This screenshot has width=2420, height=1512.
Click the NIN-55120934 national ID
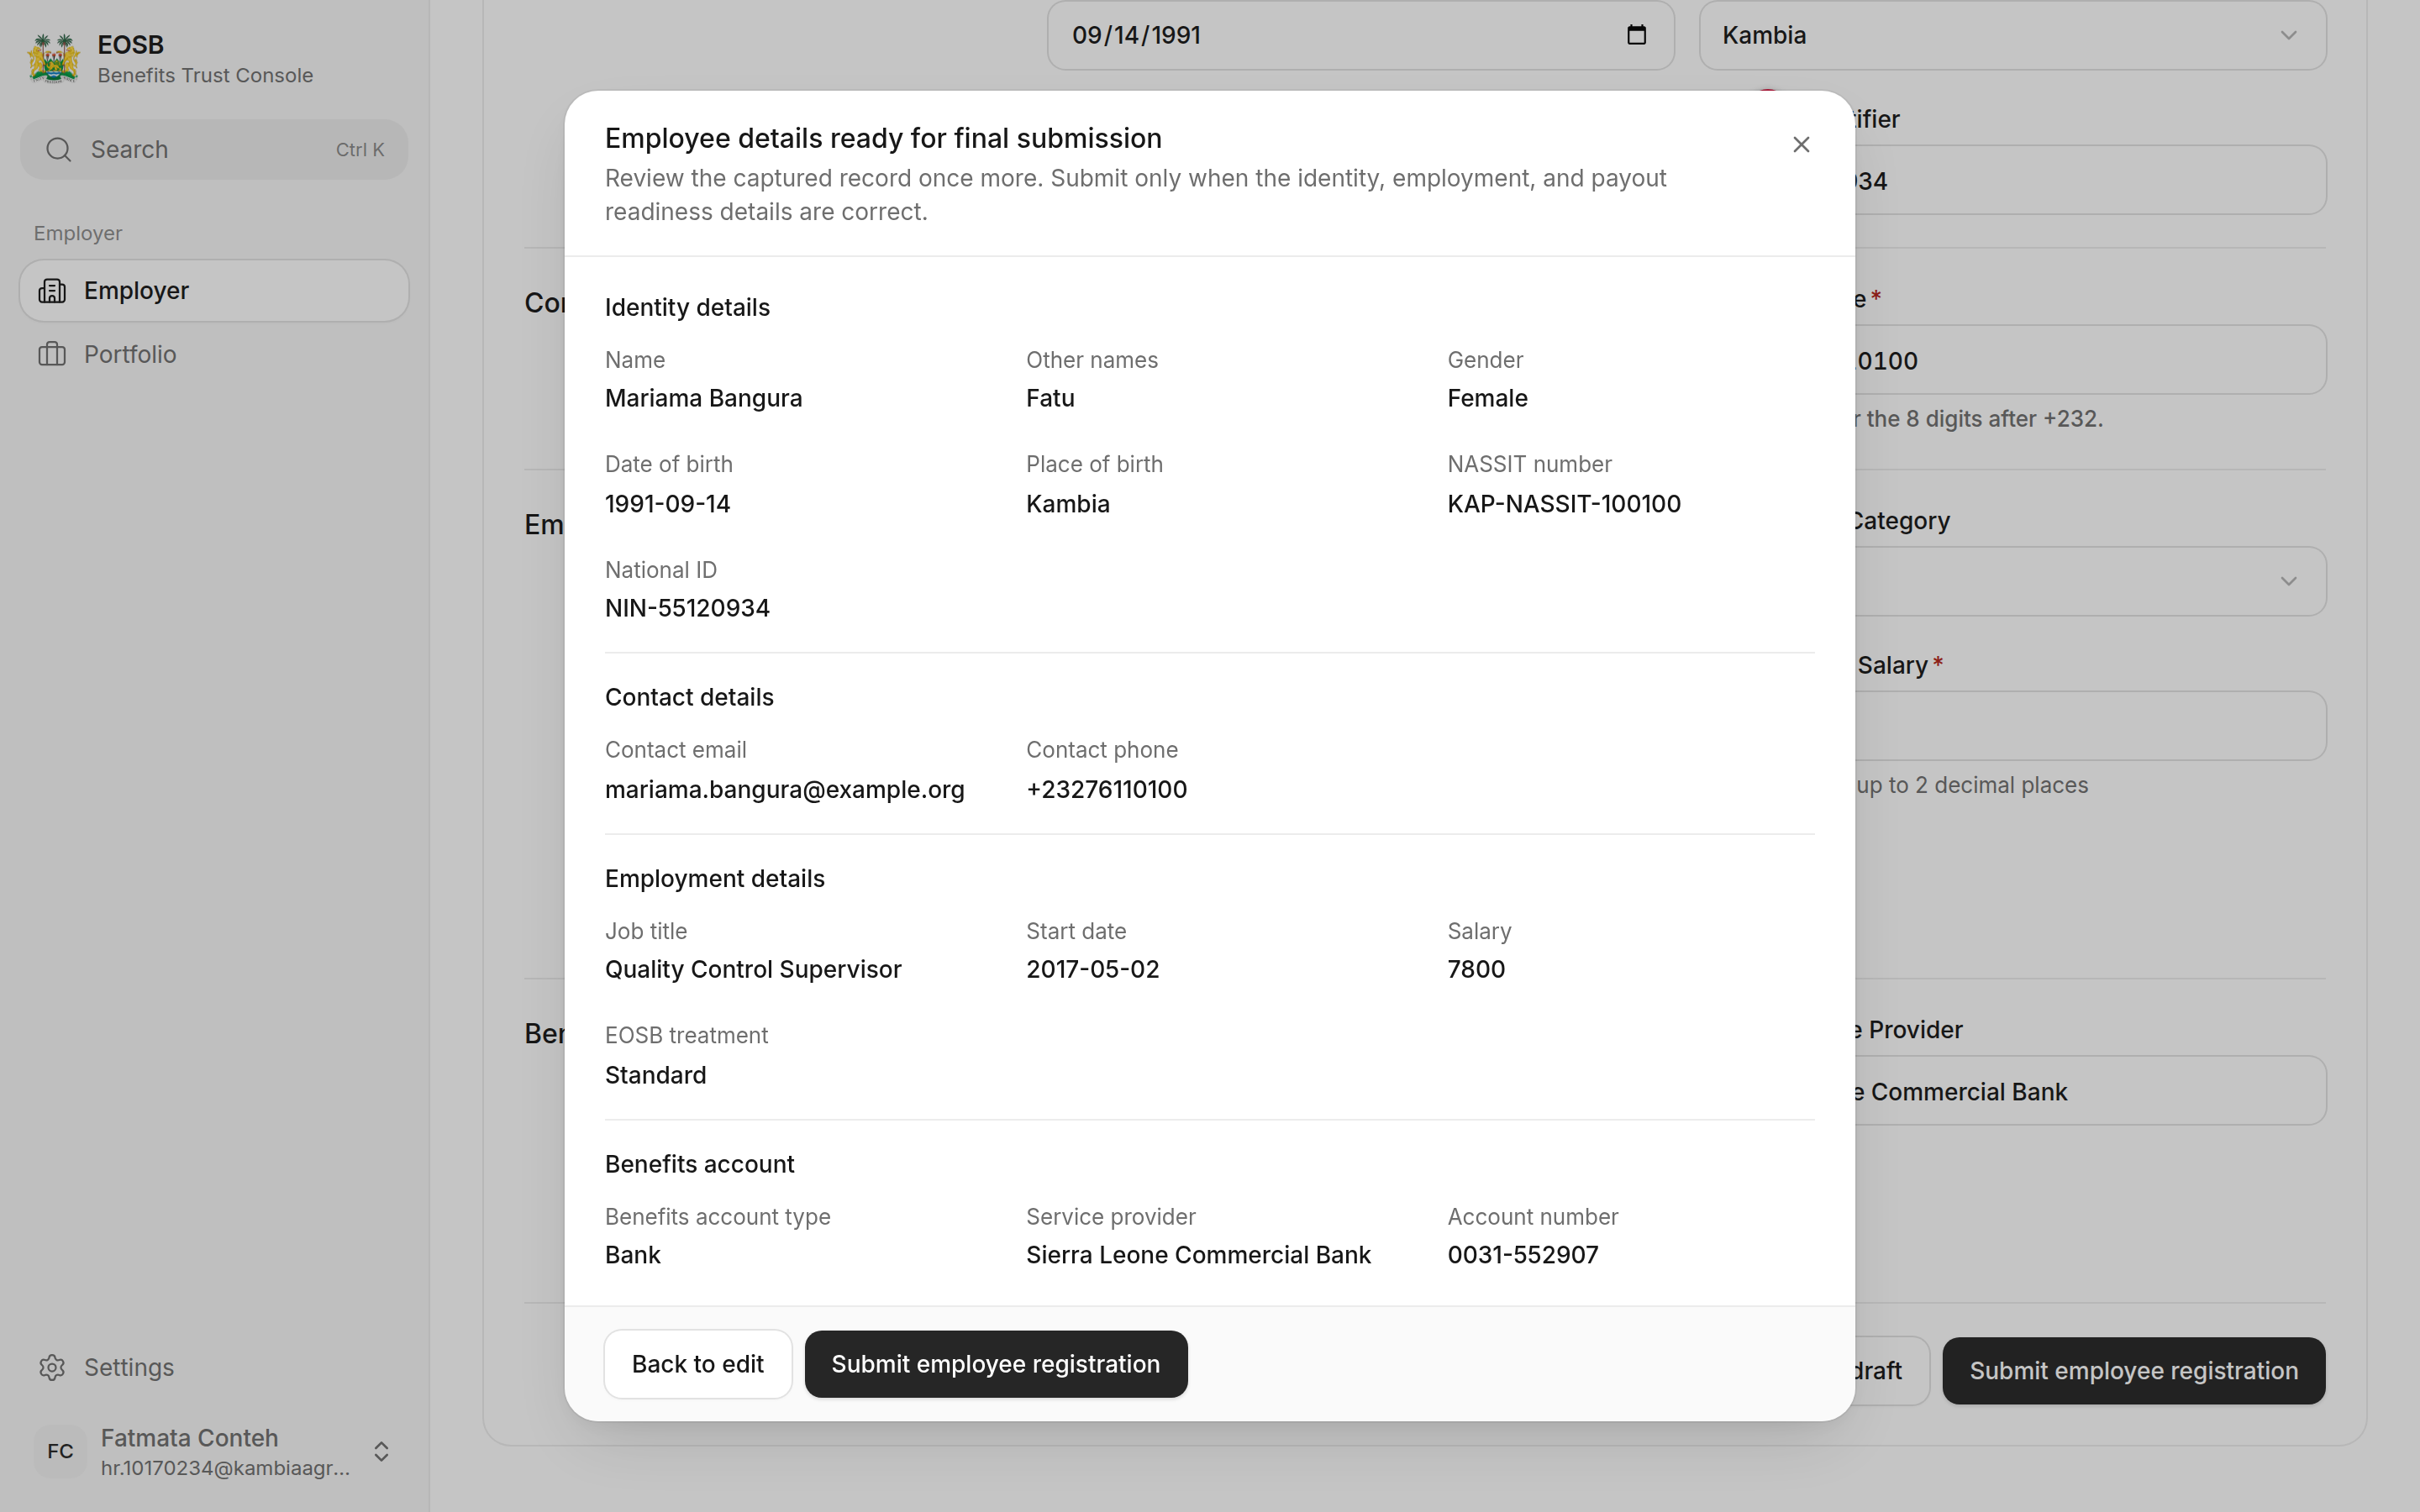point(687,608)
